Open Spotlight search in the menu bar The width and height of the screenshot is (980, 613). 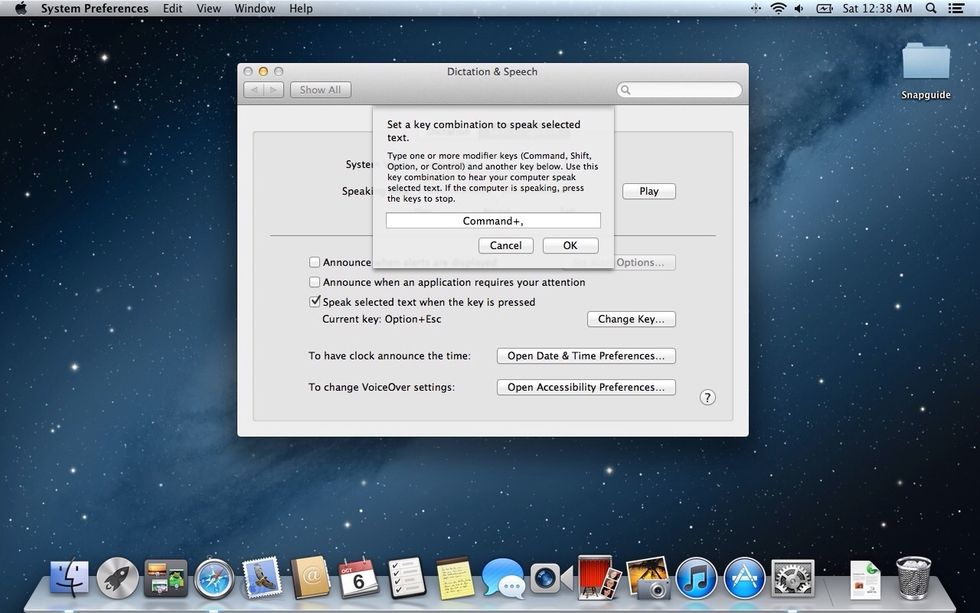(x=930, y=8)
